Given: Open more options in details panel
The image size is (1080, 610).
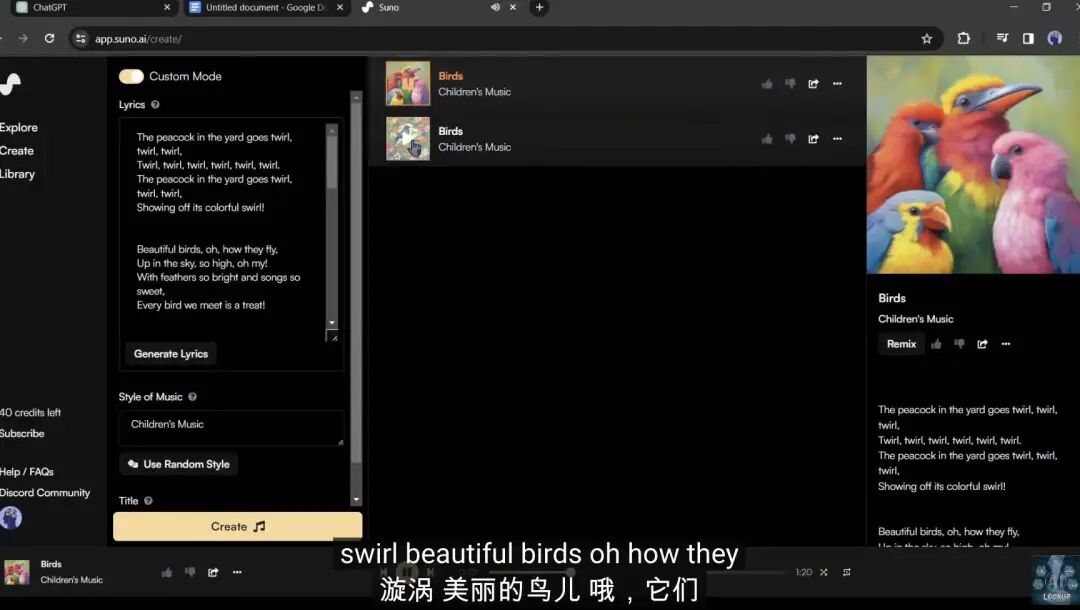Looking at the screenshot, I should click(x=1006, y=344).
